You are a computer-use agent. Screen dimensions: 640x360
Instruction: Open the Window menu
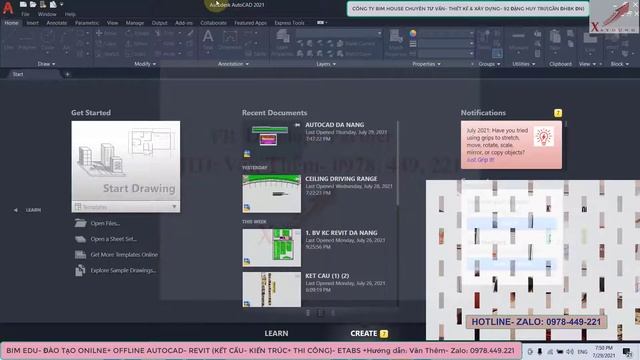click(47, 14)
